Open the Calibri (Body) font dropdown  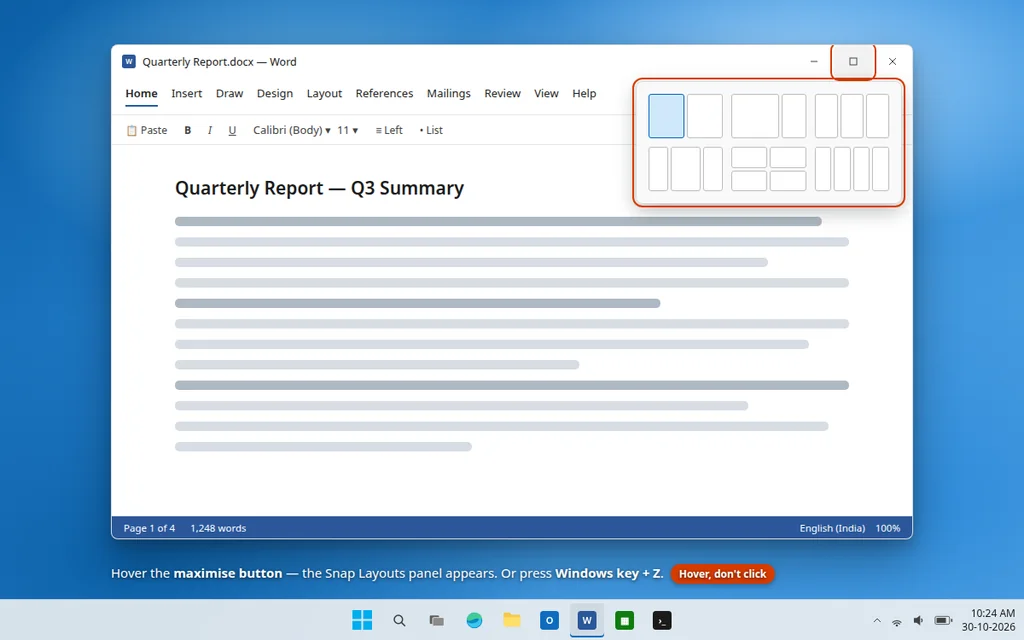tap(291, 130)
